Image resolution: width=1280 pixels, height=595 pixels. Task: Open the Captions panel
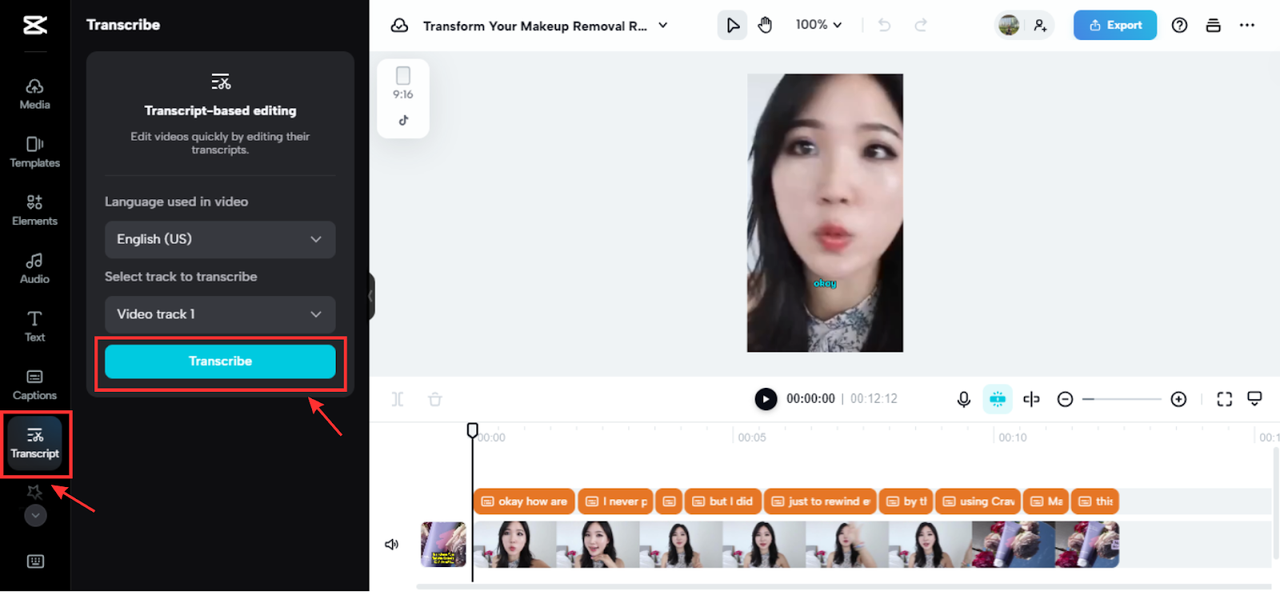(35, 384)
